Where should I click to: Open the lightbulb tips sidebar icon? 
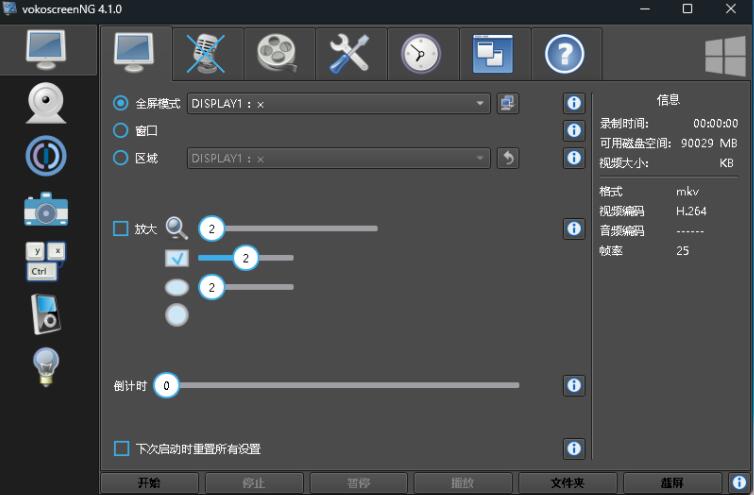click(46, 367)
